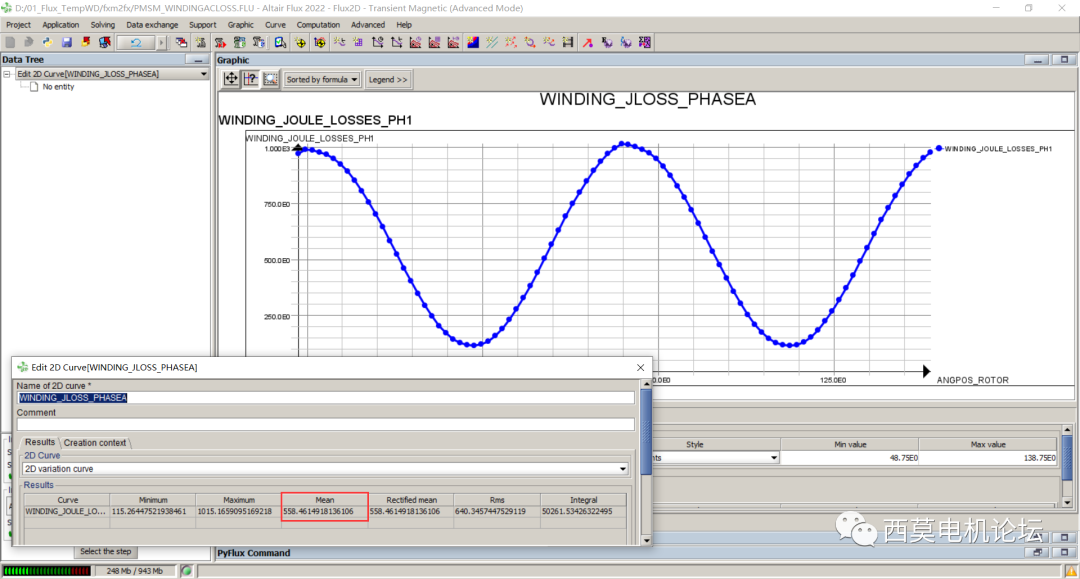Image resolution: width=1080 pixels, height=579 pixels.
Task: Click the red arrow over yellow folder icon
Action: click(x=85, y=43)
